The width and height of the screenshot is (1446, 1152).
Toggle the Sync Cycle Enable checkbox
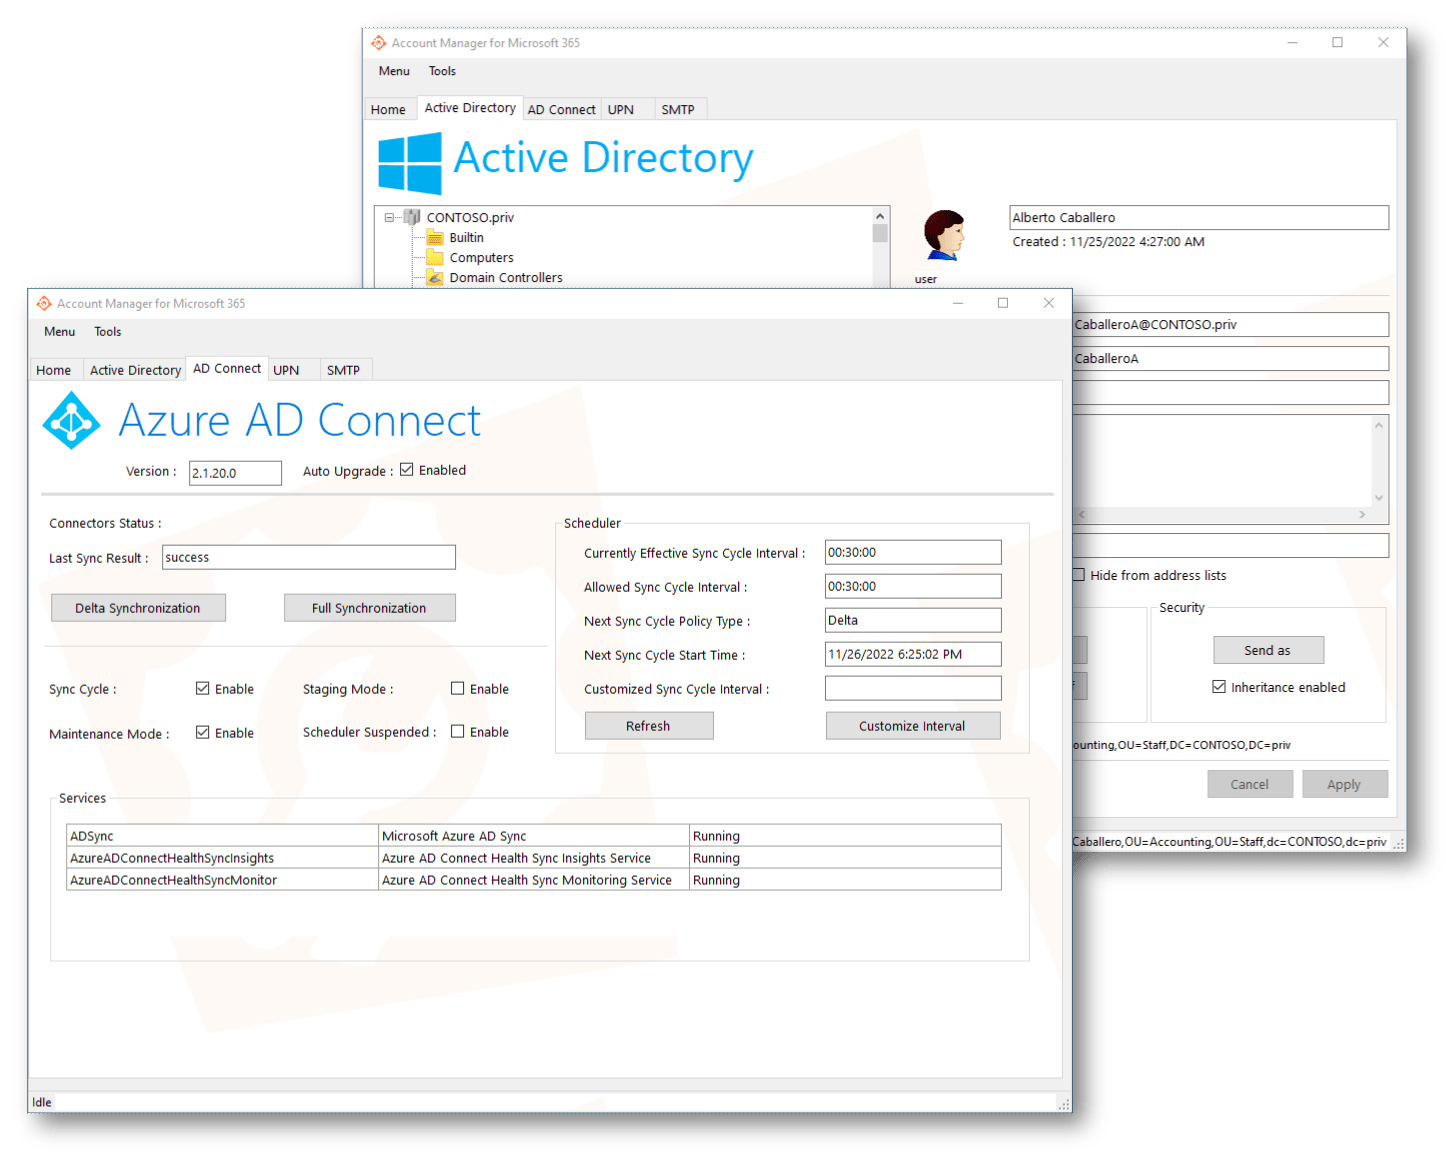point(203,689)
